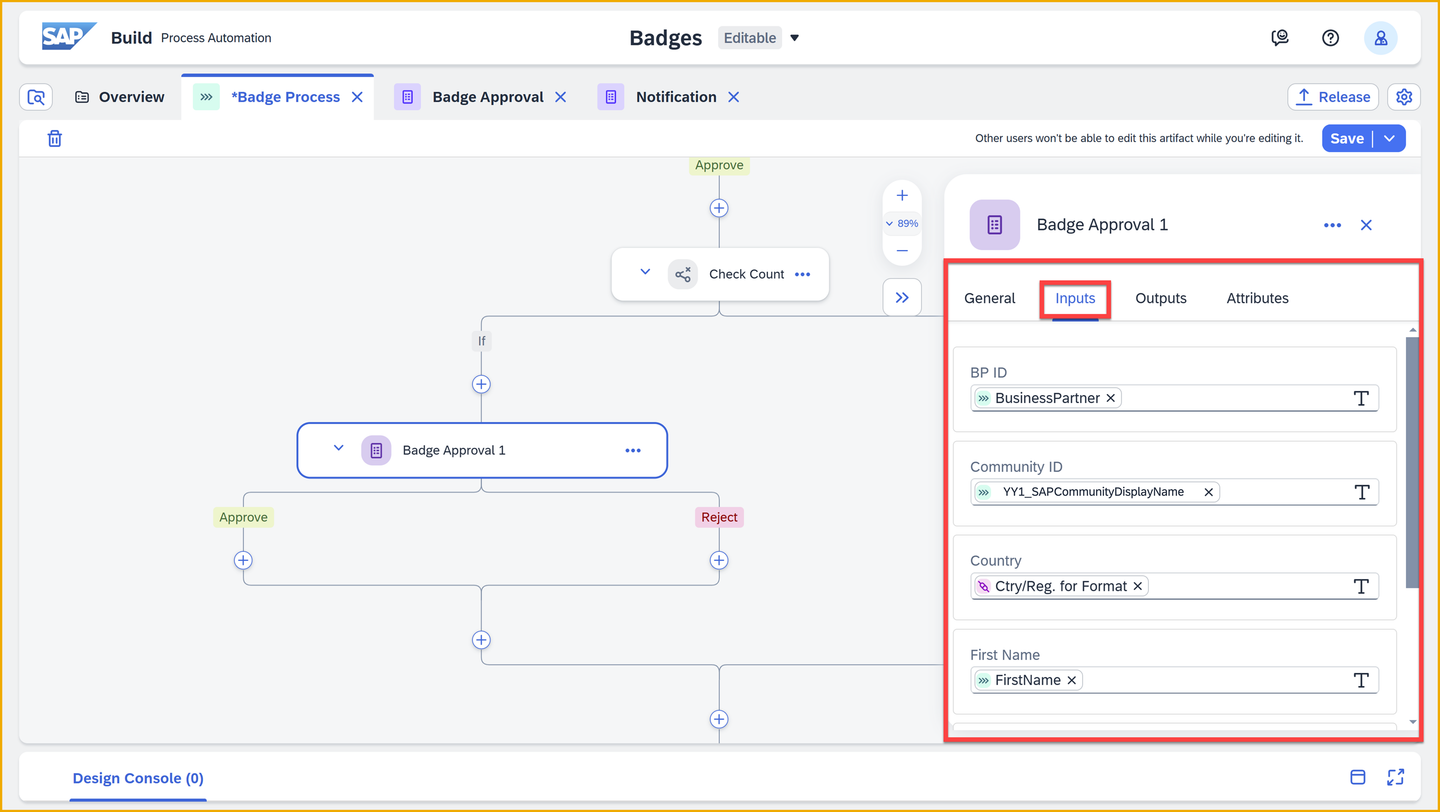The image size is (1440, 812).
Task: Remove the YY1_SAPCommunityDisplayName token
Action: 1208,492
